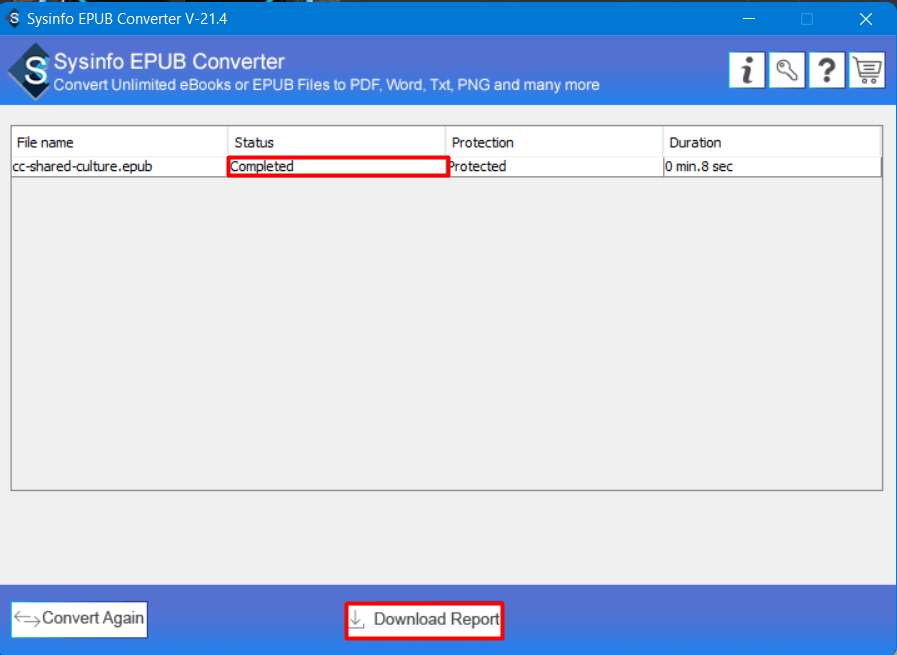Open the About info icon
This screenshot has width=897, height=655.
747,70
